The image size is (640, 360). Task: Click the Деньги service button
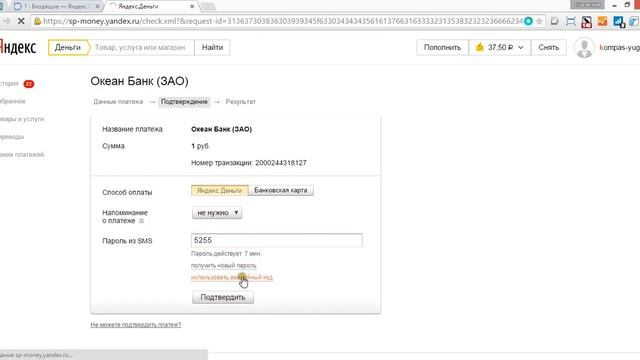point(68,47)
